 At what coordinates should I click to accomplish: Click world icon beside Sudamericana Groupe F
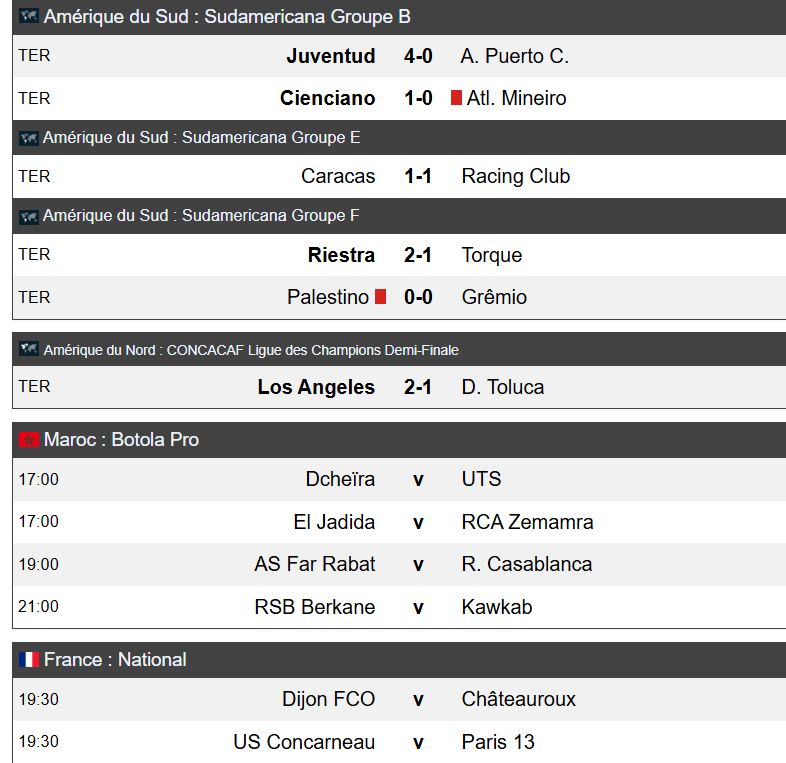[x=29, y=216]
